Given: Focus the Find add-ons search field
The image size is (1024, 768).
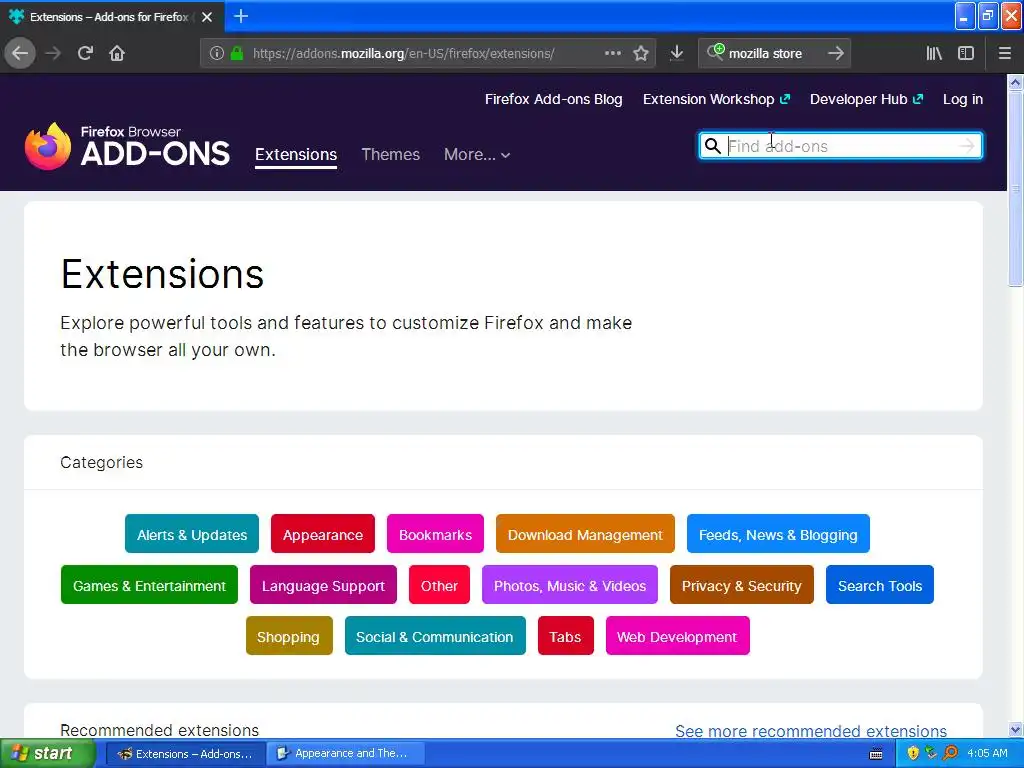Looking at the screenshot, I should (840, 146).
